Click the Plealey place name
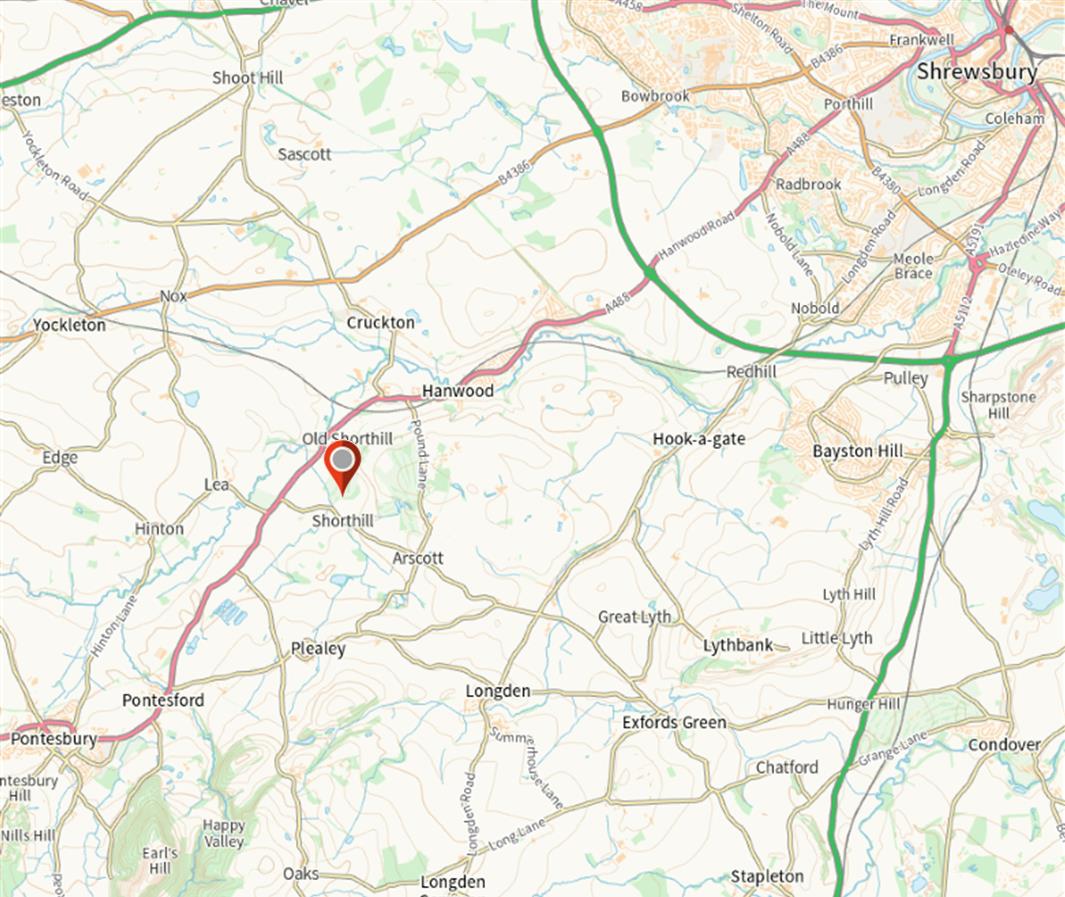The height and width of the screenshot is (897, 1065). tap(318, 648)
